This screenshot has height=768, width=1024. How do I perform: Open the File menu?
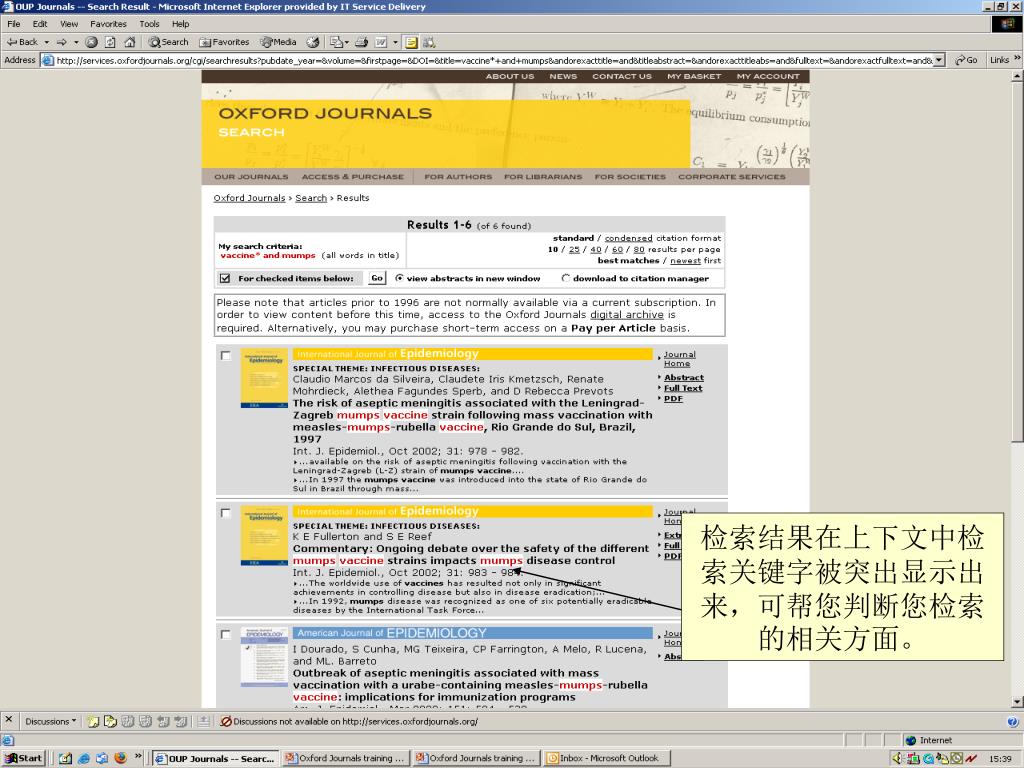point(14,24)
